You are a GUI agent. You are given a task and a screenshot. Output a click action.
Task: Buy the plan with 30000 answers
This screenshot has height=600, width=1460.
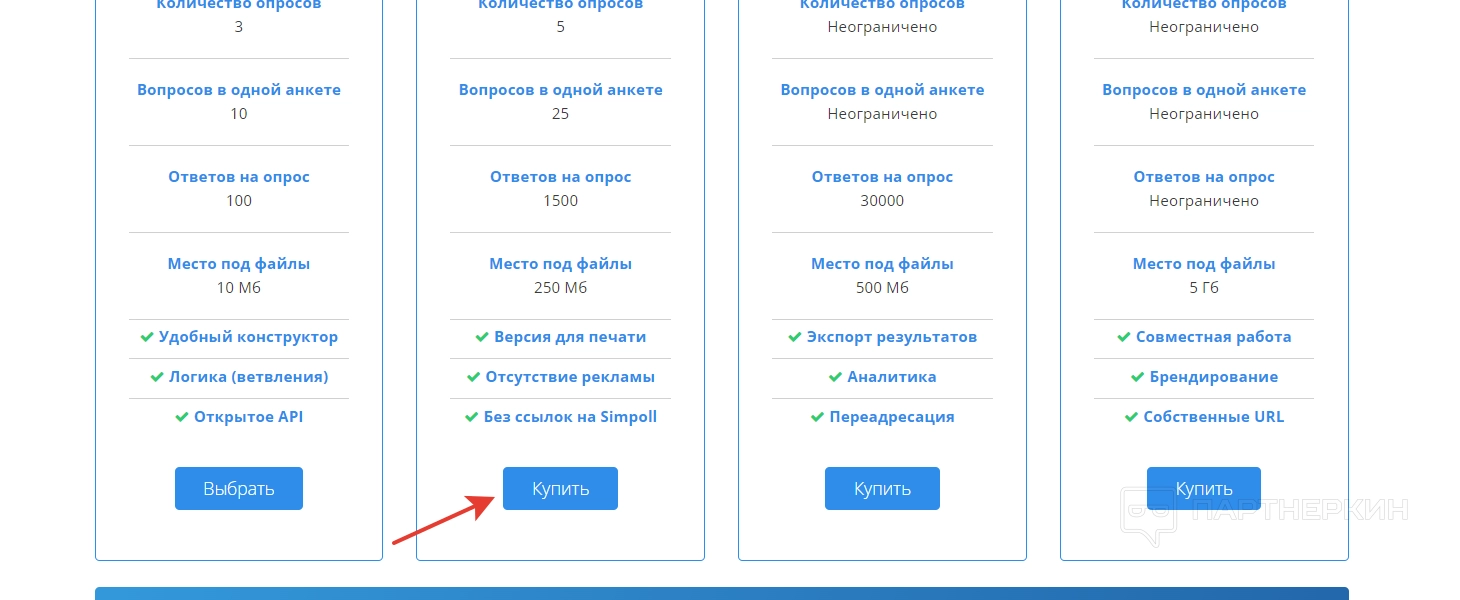pyautogui.click(x=882, y=489)
